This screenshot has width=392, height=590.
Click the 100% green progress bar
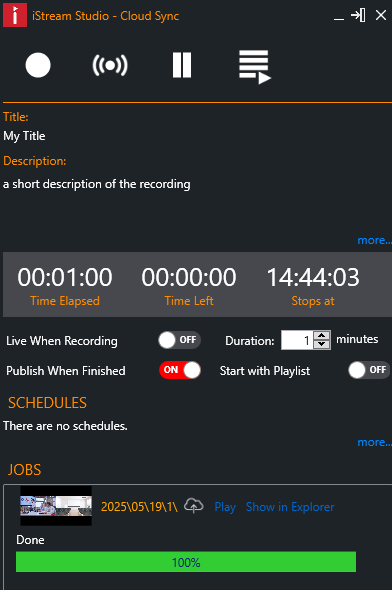point(186,562)
